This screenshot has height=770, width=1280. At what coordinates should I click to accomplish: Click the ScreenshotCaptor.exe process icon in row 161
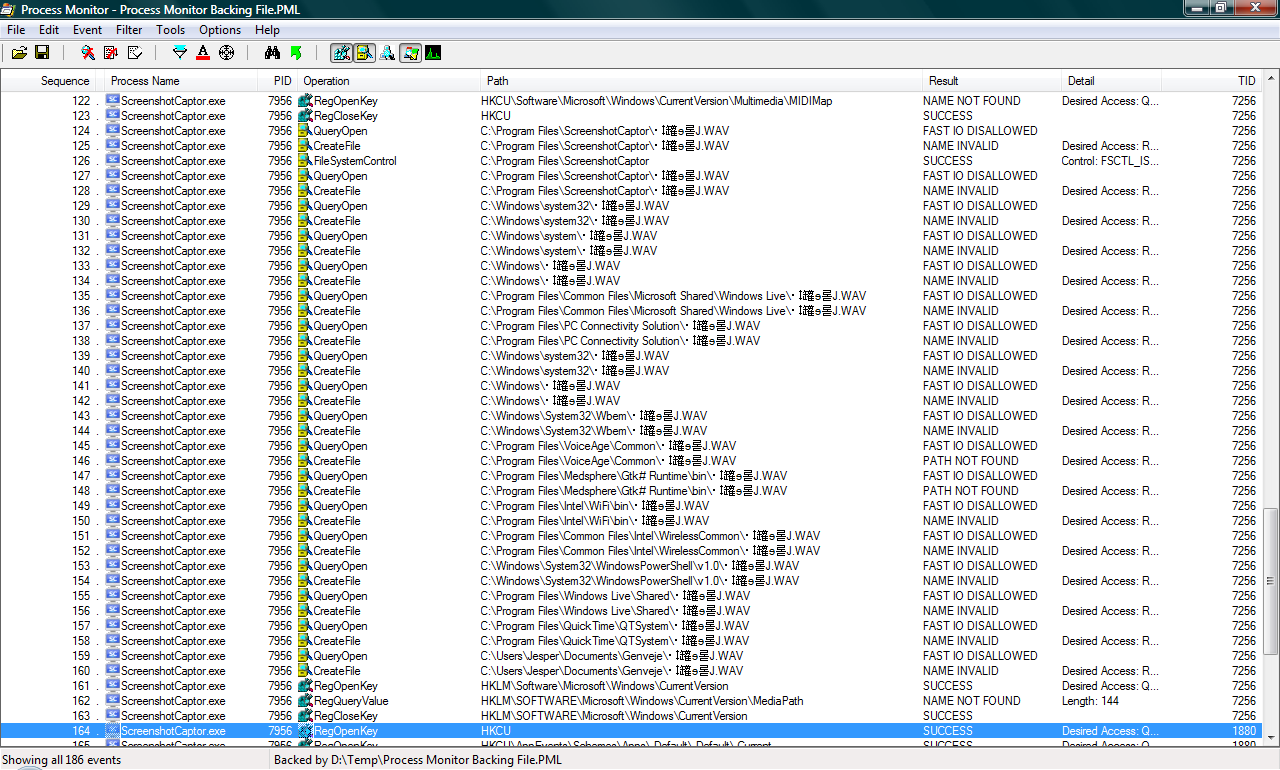coord(113,686)
